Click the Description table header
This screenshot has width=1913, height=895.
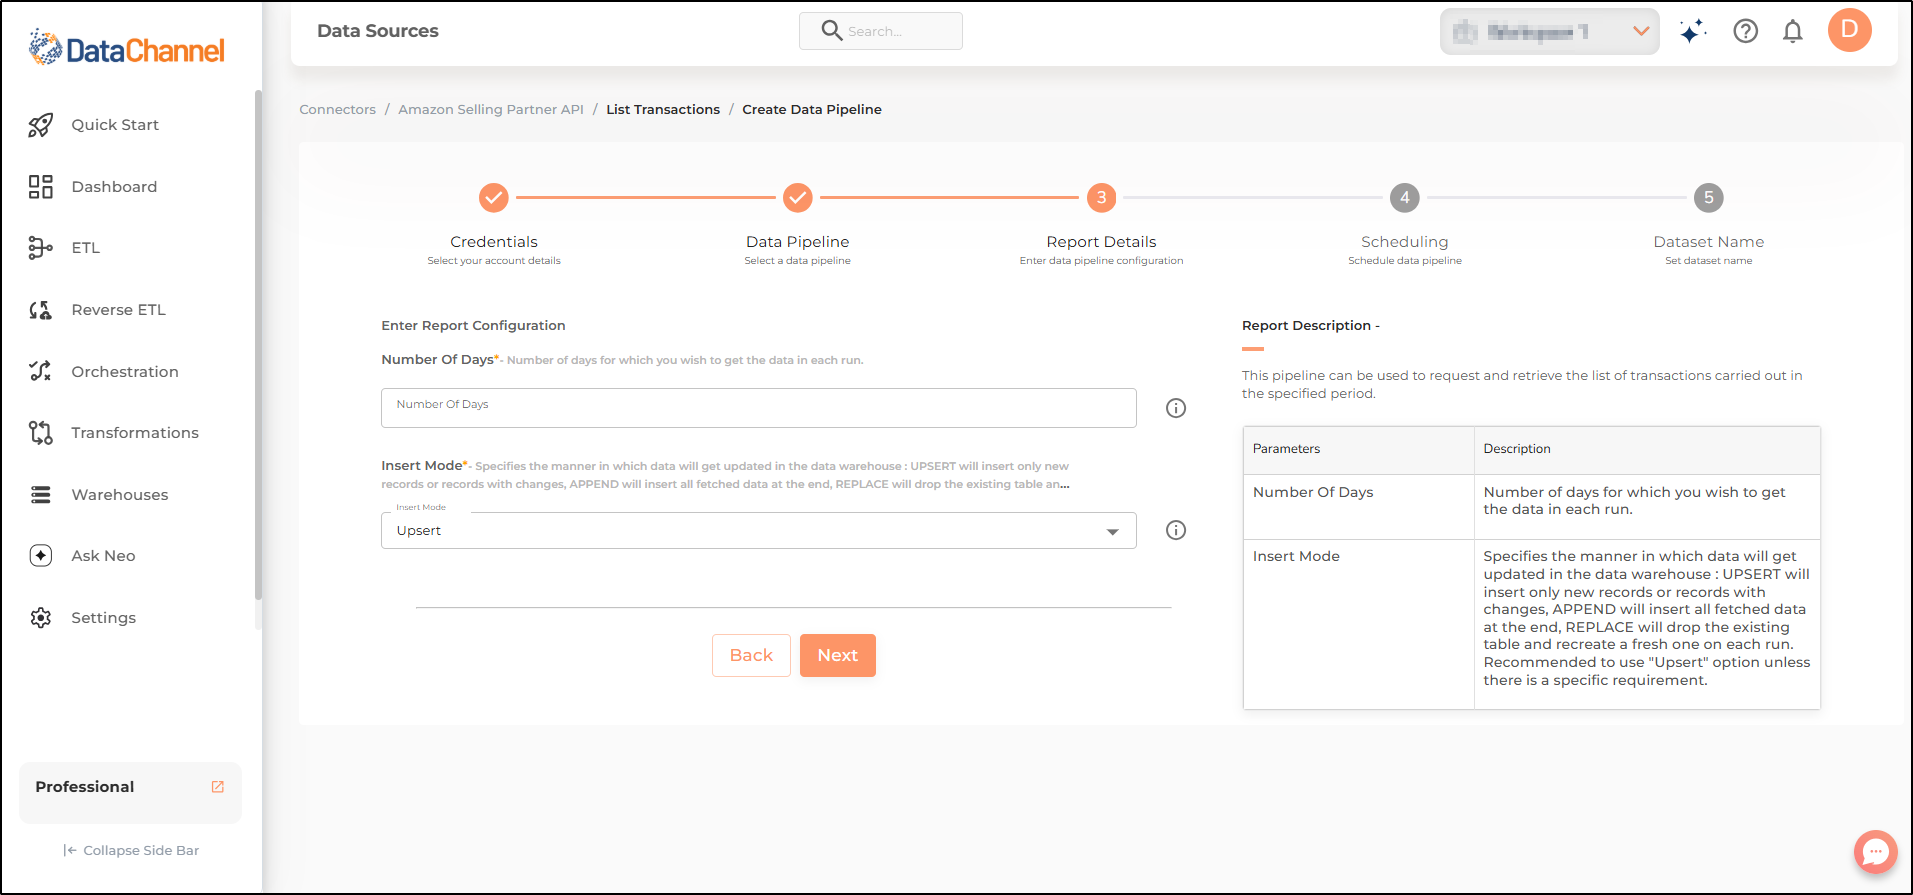1647,450
